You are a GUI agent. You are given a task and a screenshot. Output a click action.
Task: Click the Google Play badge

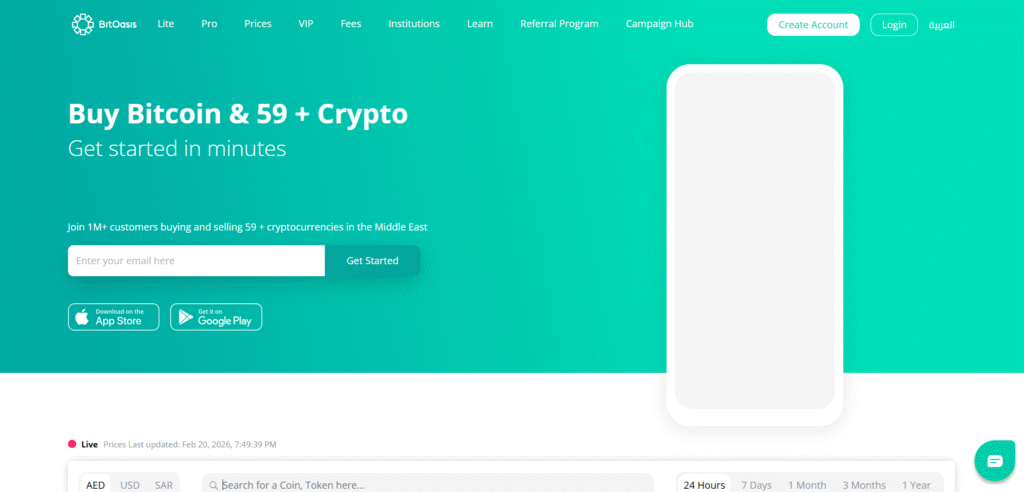[x=216, y=317]
